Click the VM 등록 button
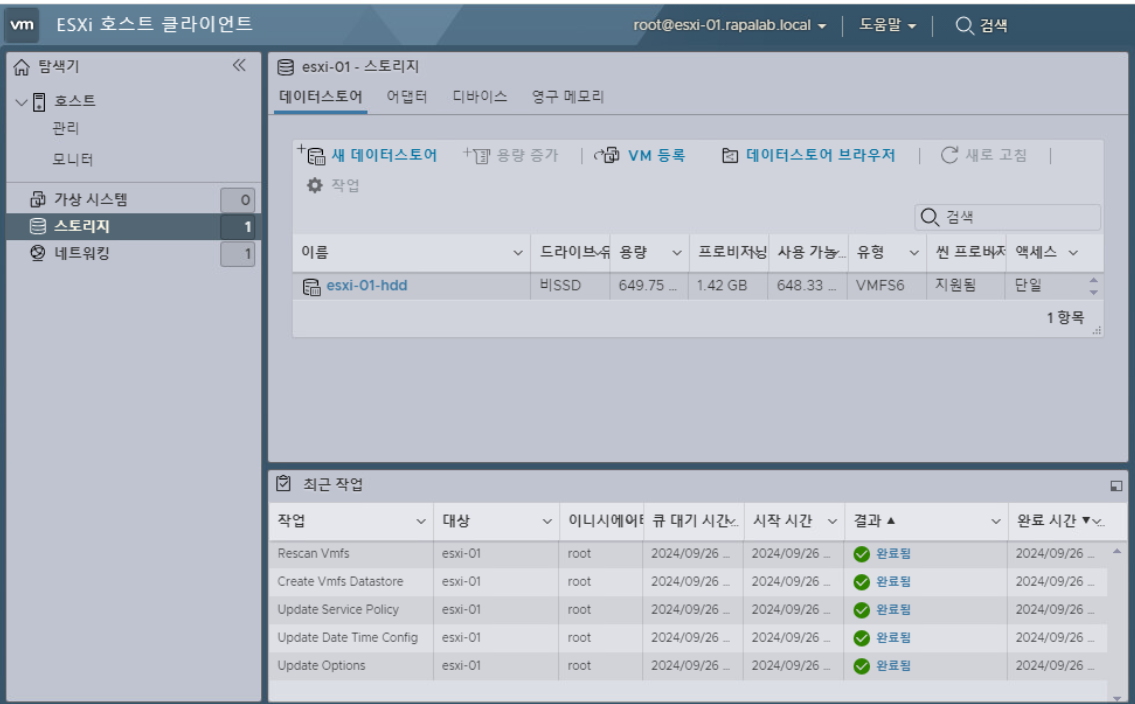Viewport: 1135px width, 704px height. tap(639, 155)
